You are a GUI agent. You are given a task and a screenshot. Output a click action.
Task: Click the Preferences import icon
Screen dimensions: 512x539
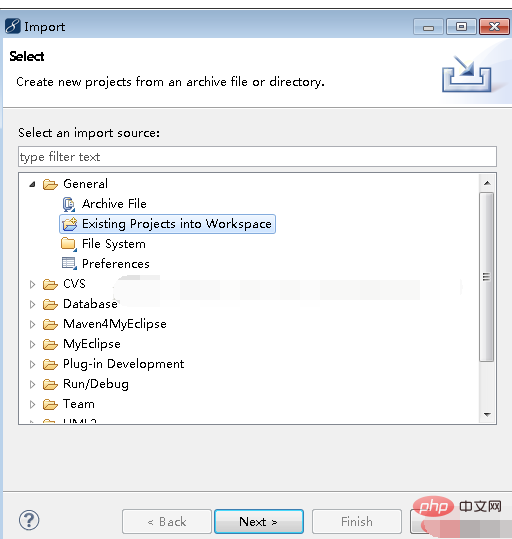coord(69,264)
